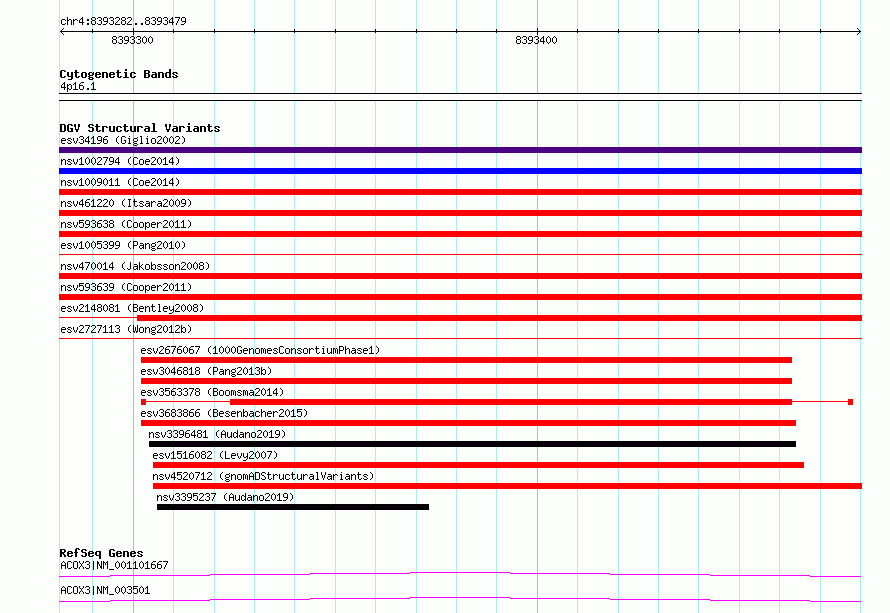The width and height of the screenshot is (890, 613).
Task: Open esv3046818 (Pang2013b) variant
Action: click(x=206, y=371)
